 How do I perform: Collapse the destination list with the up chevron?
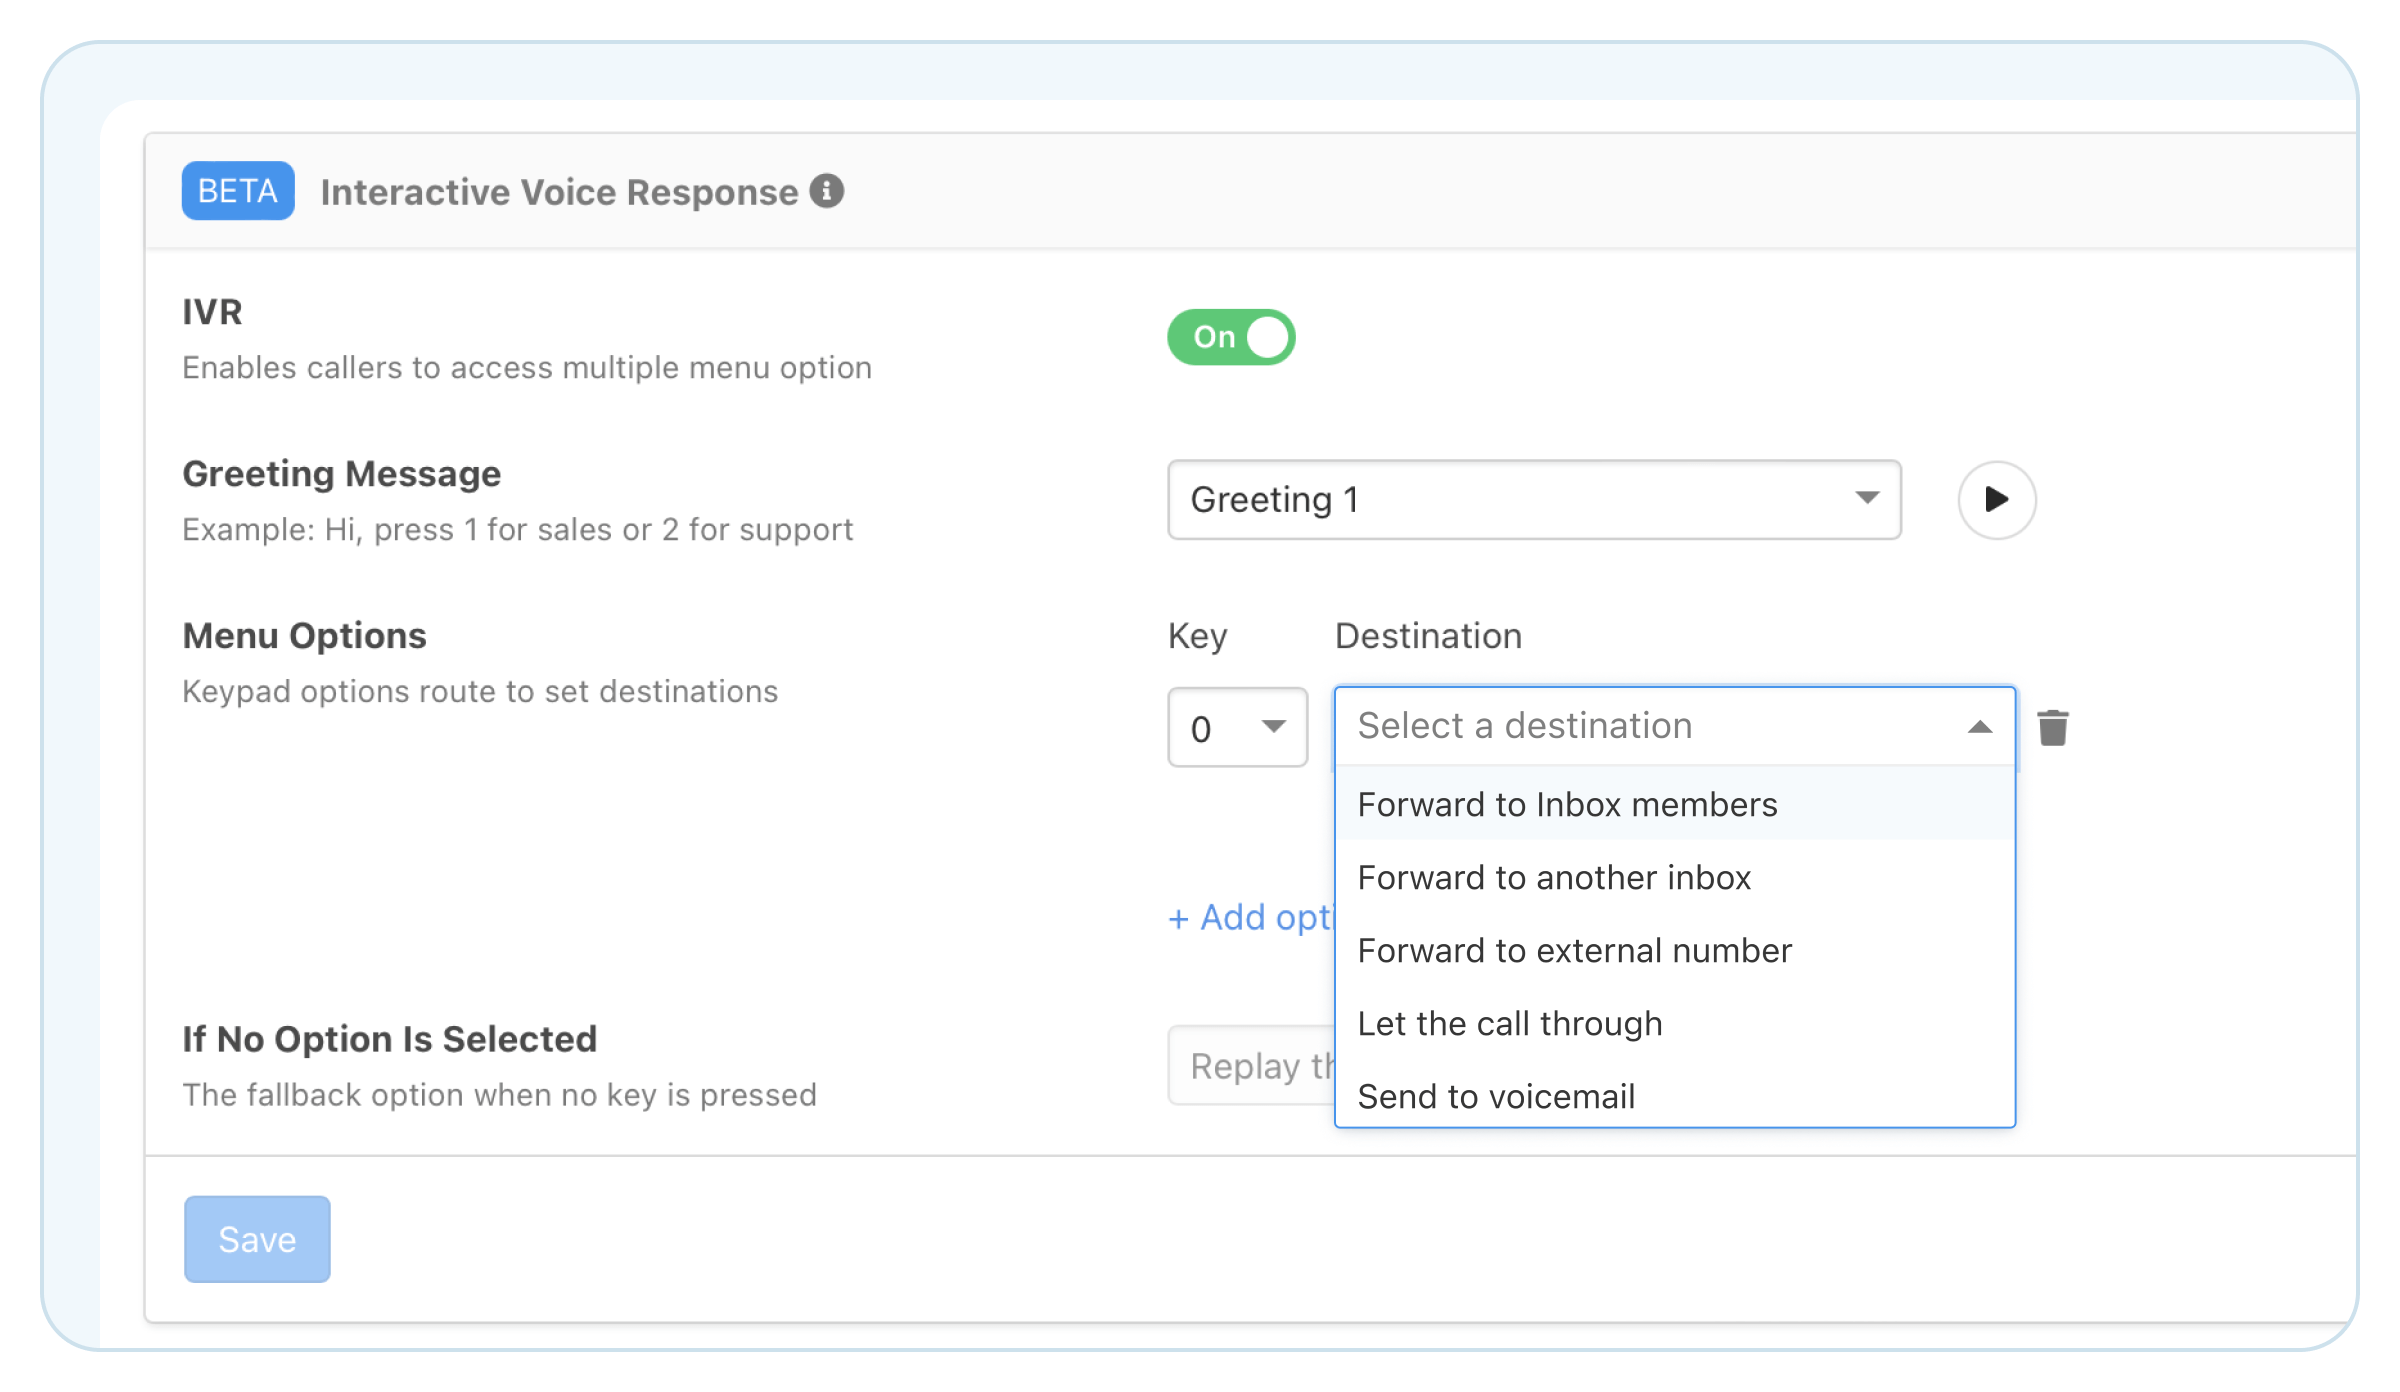[1981, 727]
